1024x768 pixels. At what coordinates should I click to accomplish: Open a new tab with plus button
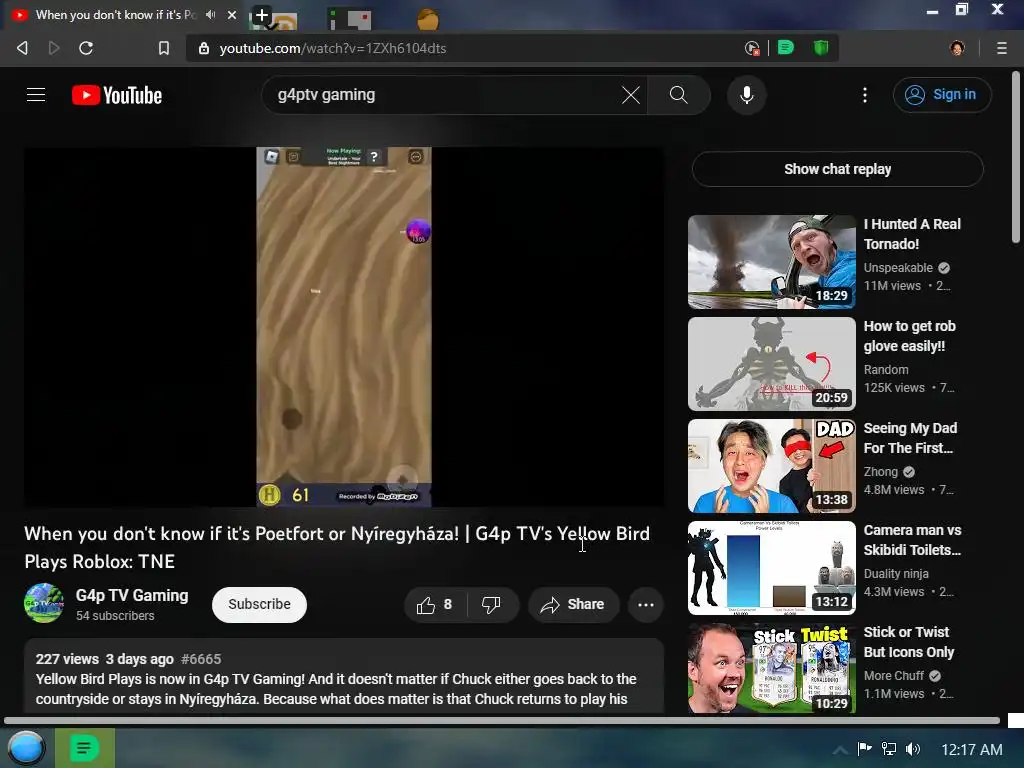(x=261, y=14)
